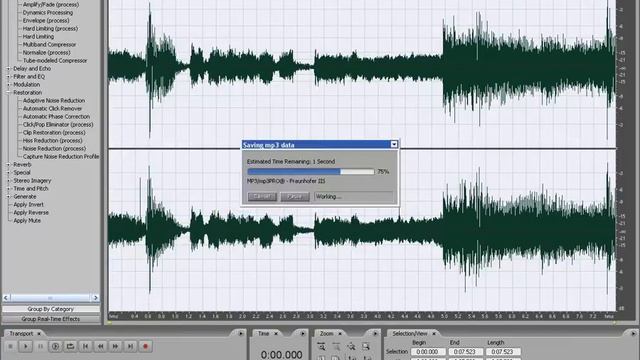Screen dimensions: 640x360
Task: Select Multiband Compressor effect
Action: point(49,44)
